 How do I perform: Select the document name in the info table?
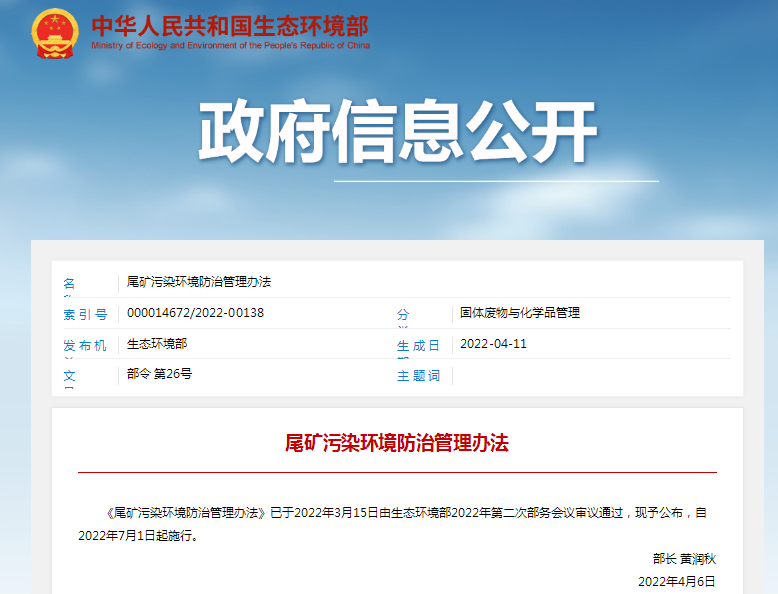pos(199,282)
